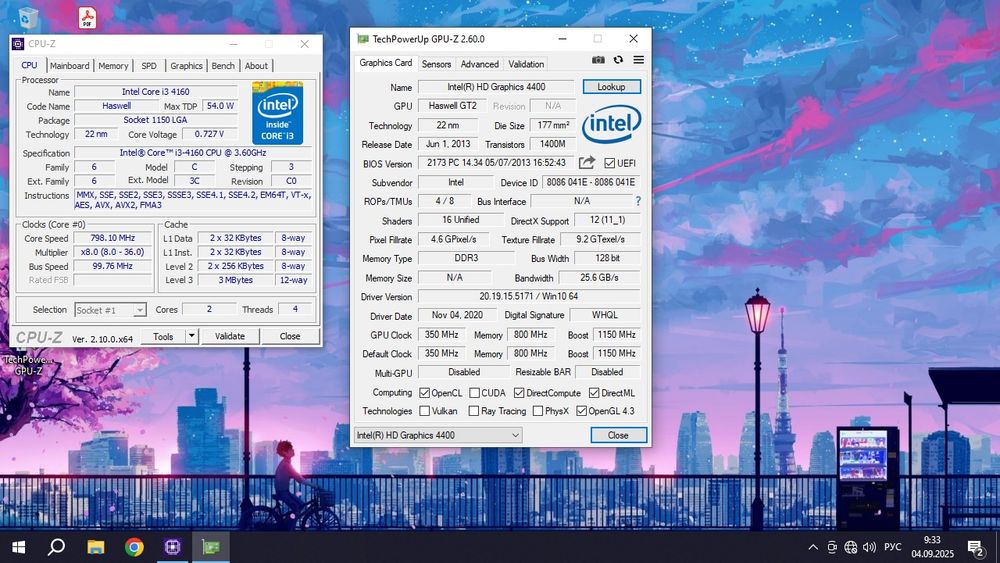Image resolution: width=1000 pixels, height=563 pixels.
Task: Click the Close button in GPU-Z
Action: (618, 435)
